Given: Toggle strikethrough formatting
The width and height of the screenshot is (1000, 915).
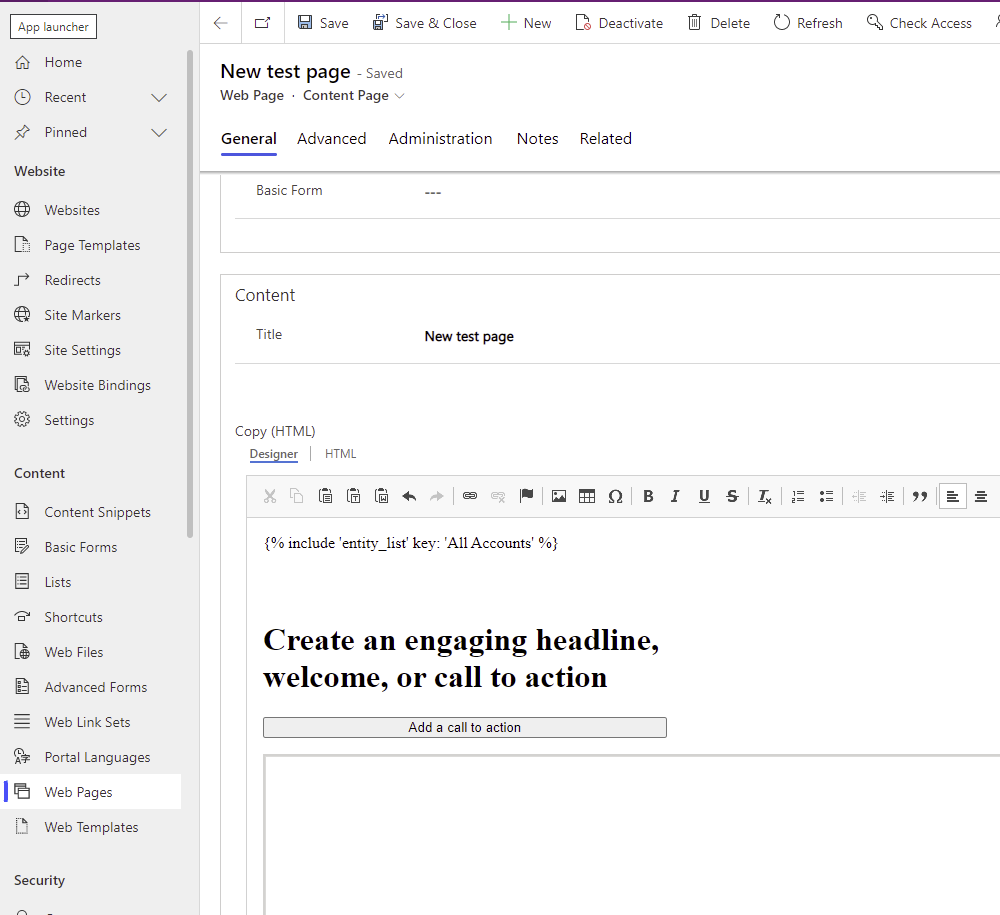Looking at the screenshot, I should click(x=732, y=496).
